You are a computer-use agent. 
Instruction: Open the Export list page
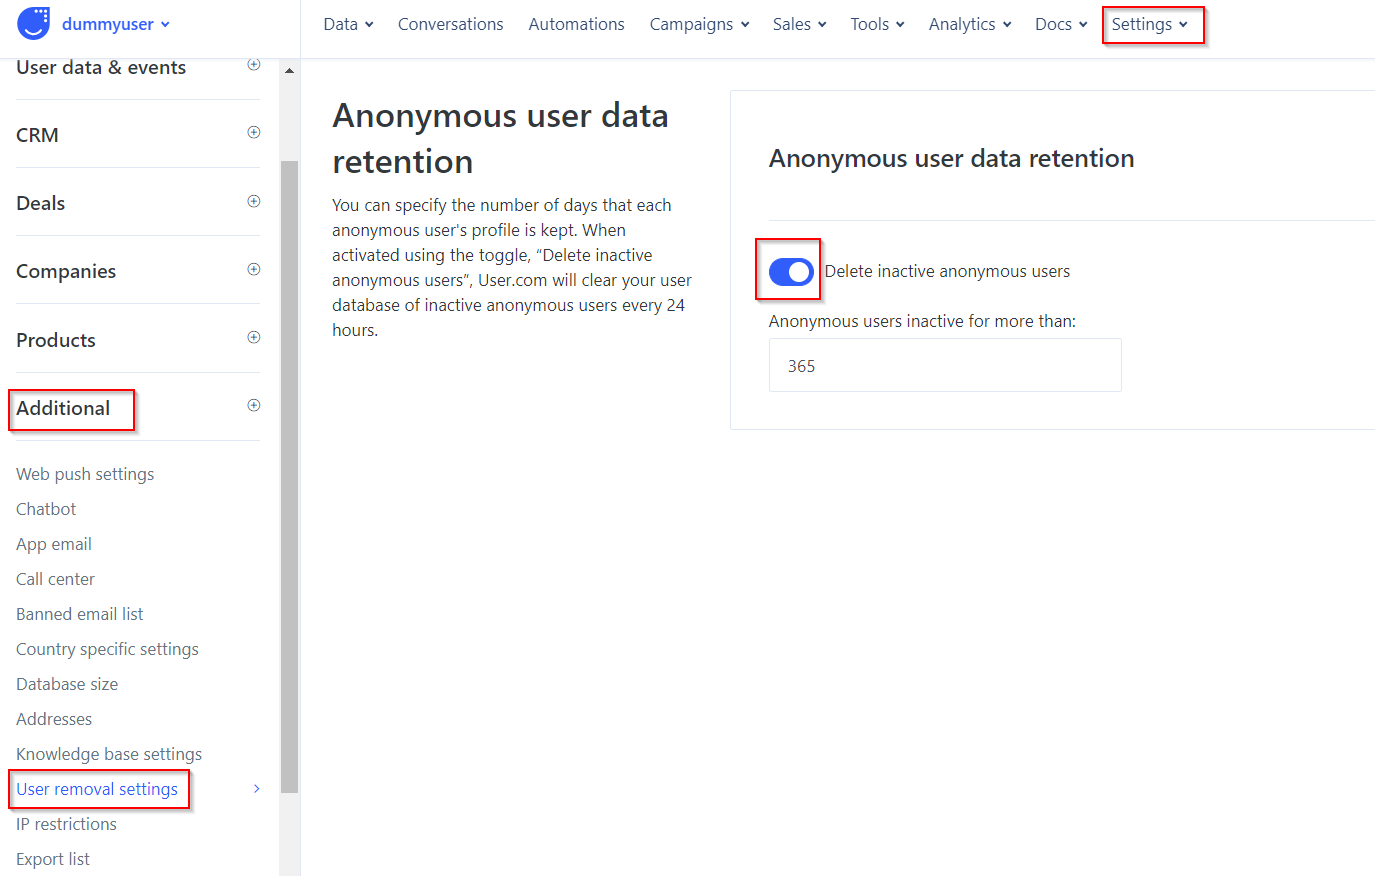point(52,858)
